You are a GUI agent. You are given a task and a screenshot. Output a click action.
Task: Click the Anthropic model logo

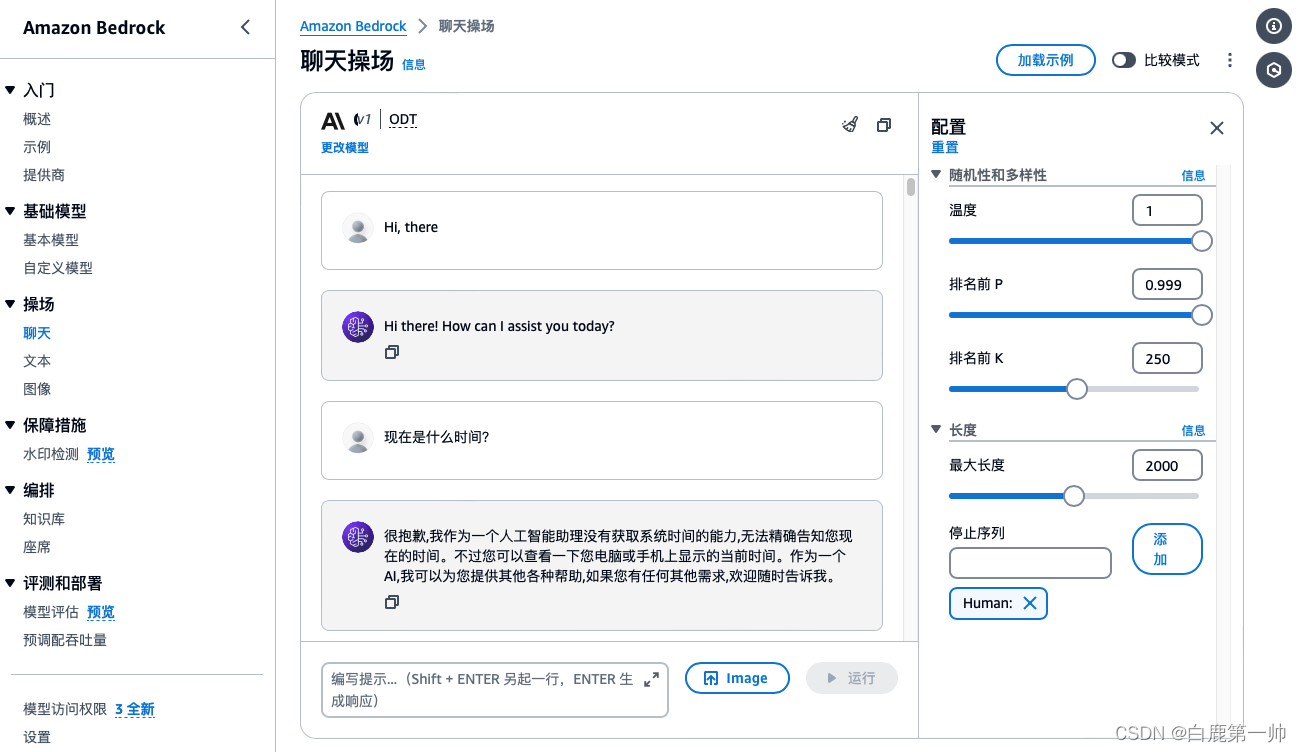333,121
